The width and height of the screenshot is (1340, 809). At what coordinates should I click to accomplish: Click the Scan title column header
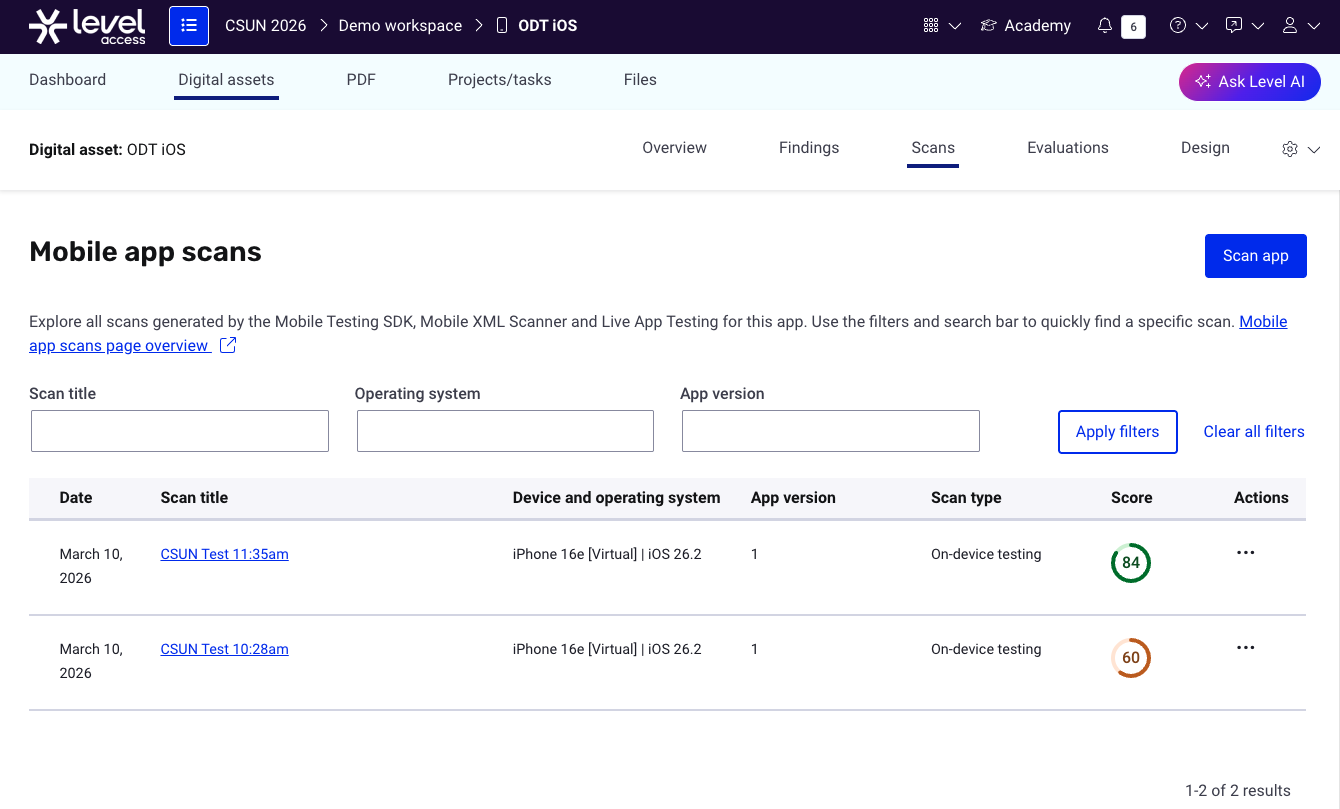(x=194, y=498)
